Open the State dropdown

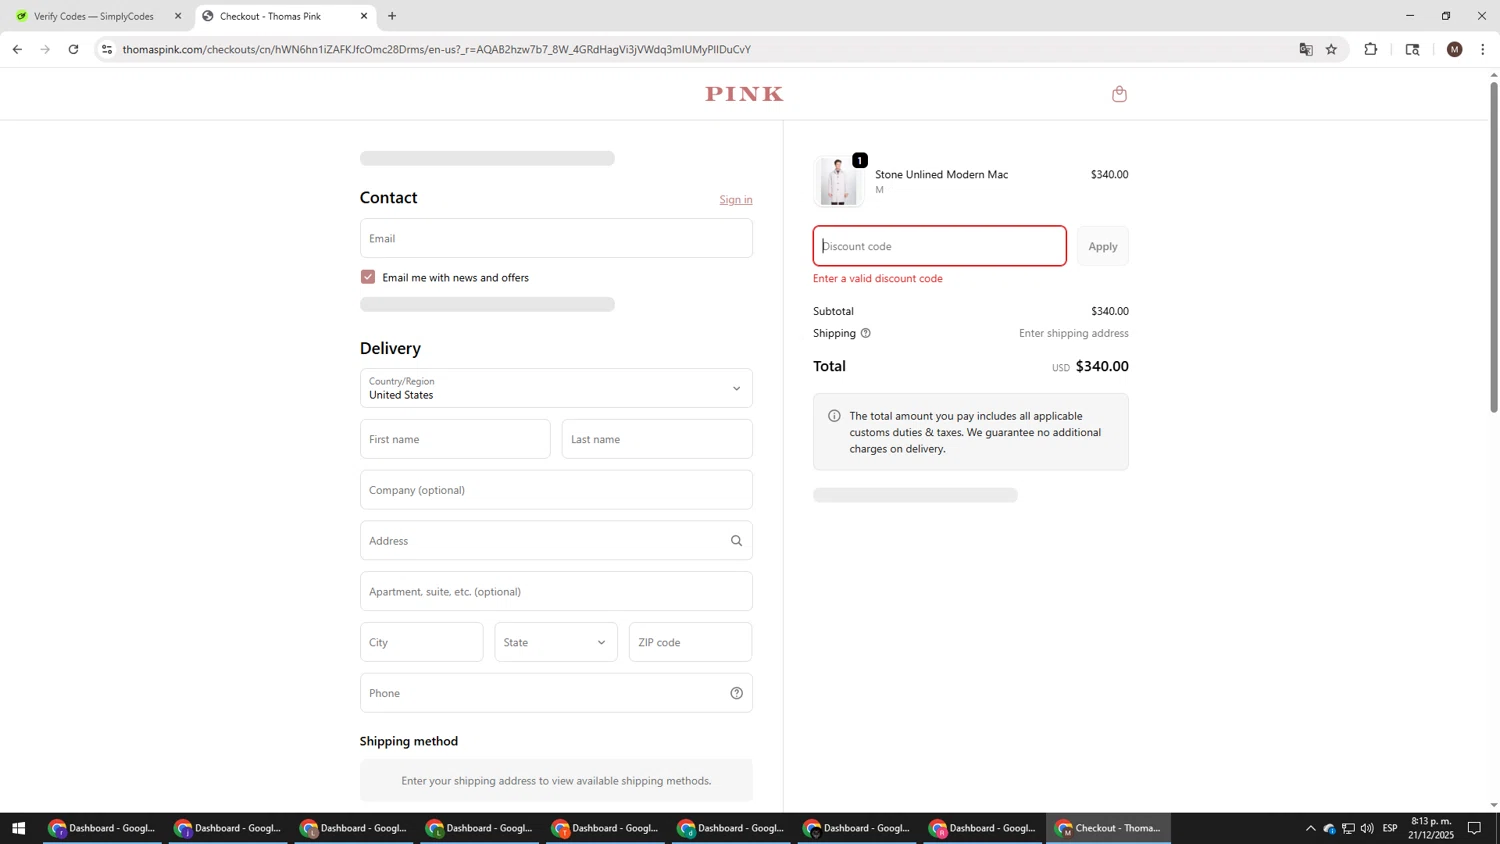(x=556, y=642)
